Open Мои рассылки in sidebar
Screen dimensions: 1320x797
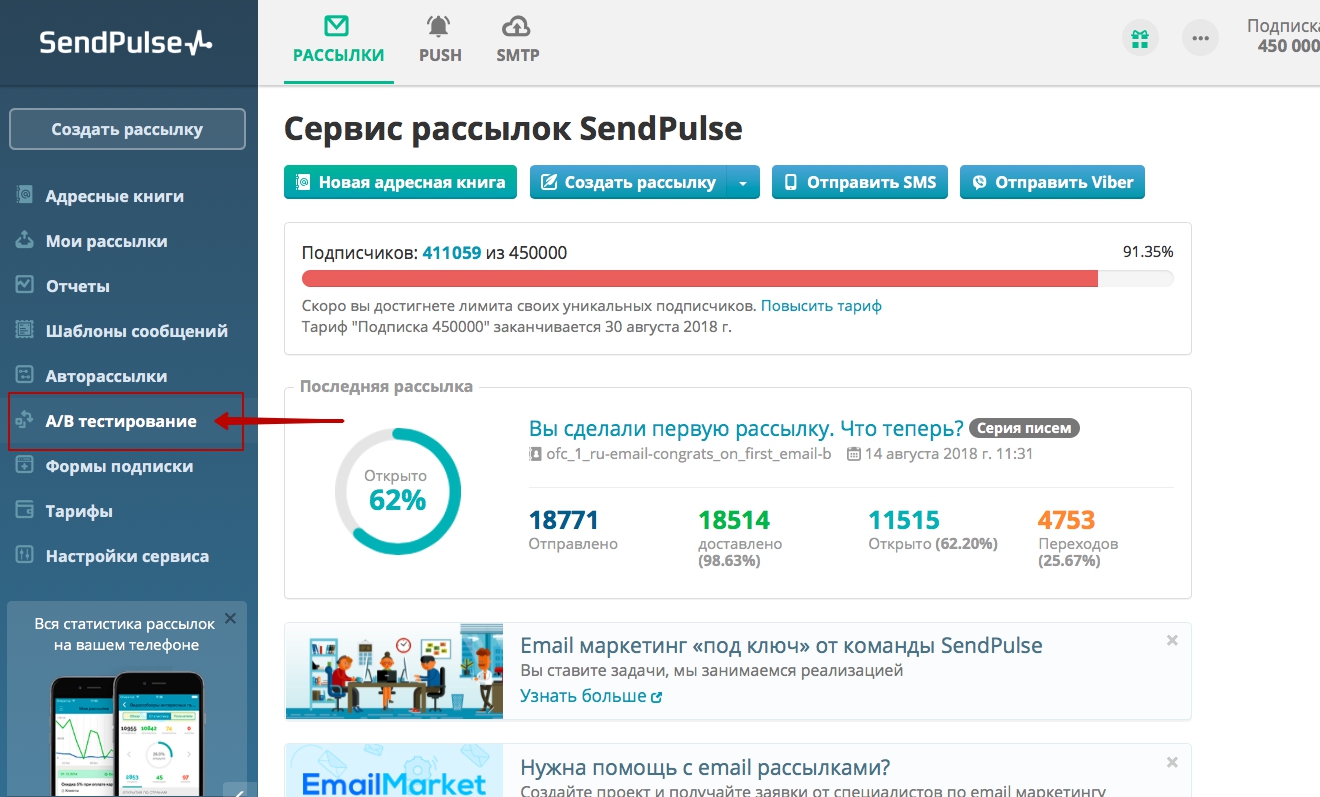(x=106, y=241)
